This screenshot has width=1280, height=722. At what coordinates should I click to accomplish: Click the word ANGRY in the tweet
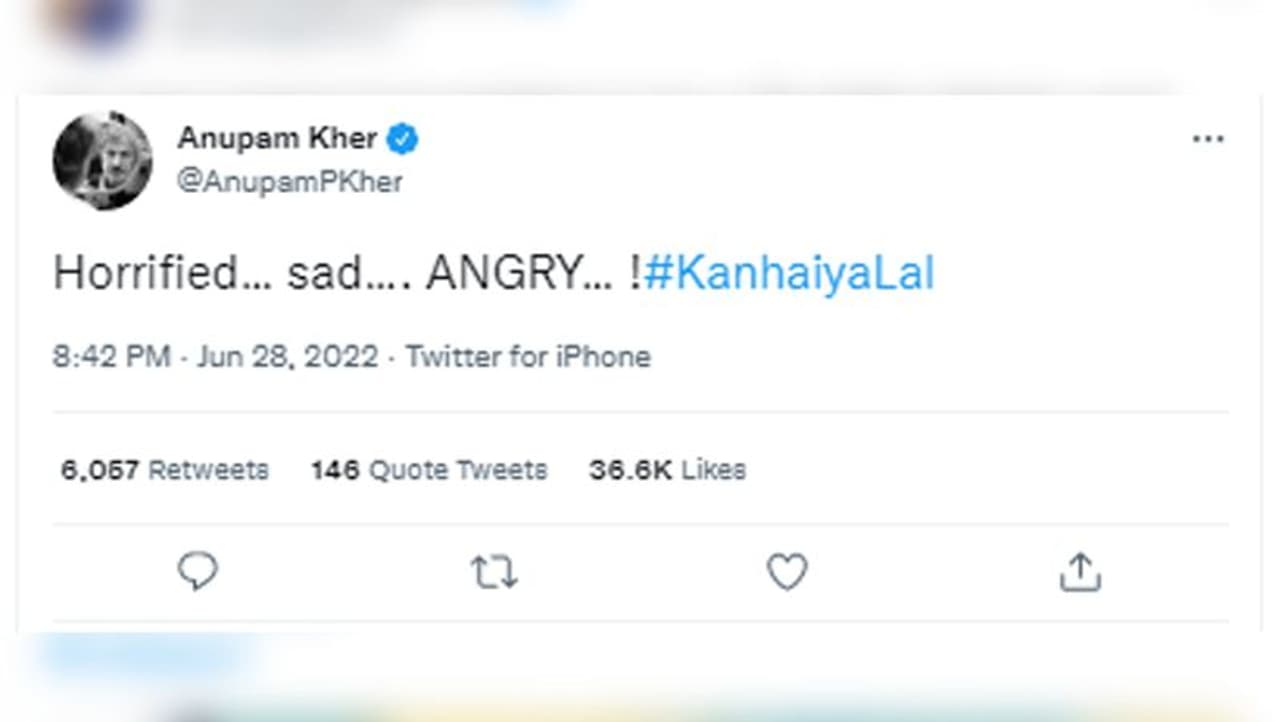503,273
